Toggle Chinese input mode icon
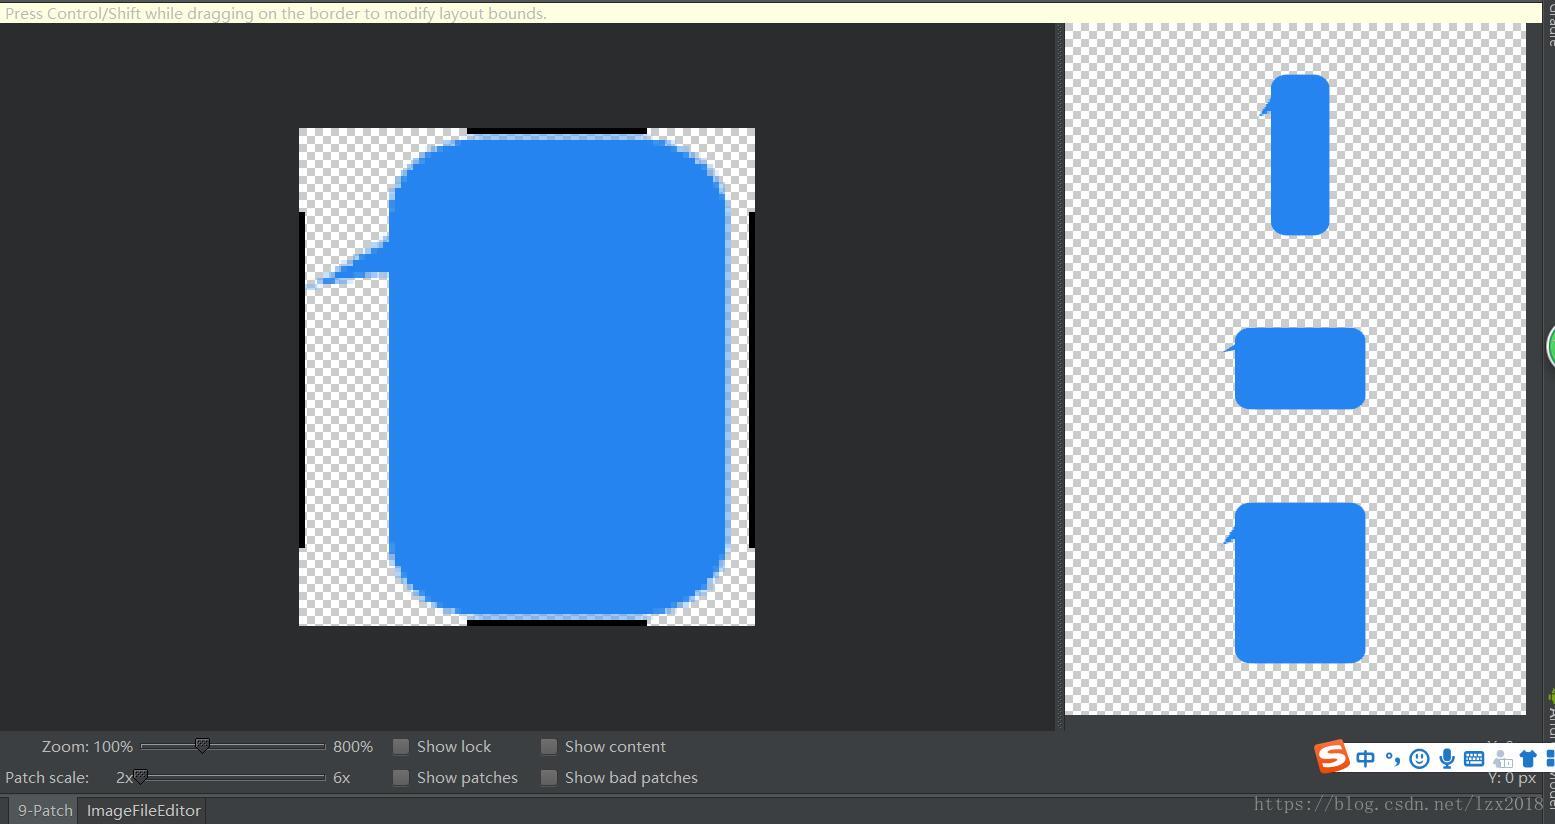The height and width of the screenshot is (824, 1555). 1366,759
